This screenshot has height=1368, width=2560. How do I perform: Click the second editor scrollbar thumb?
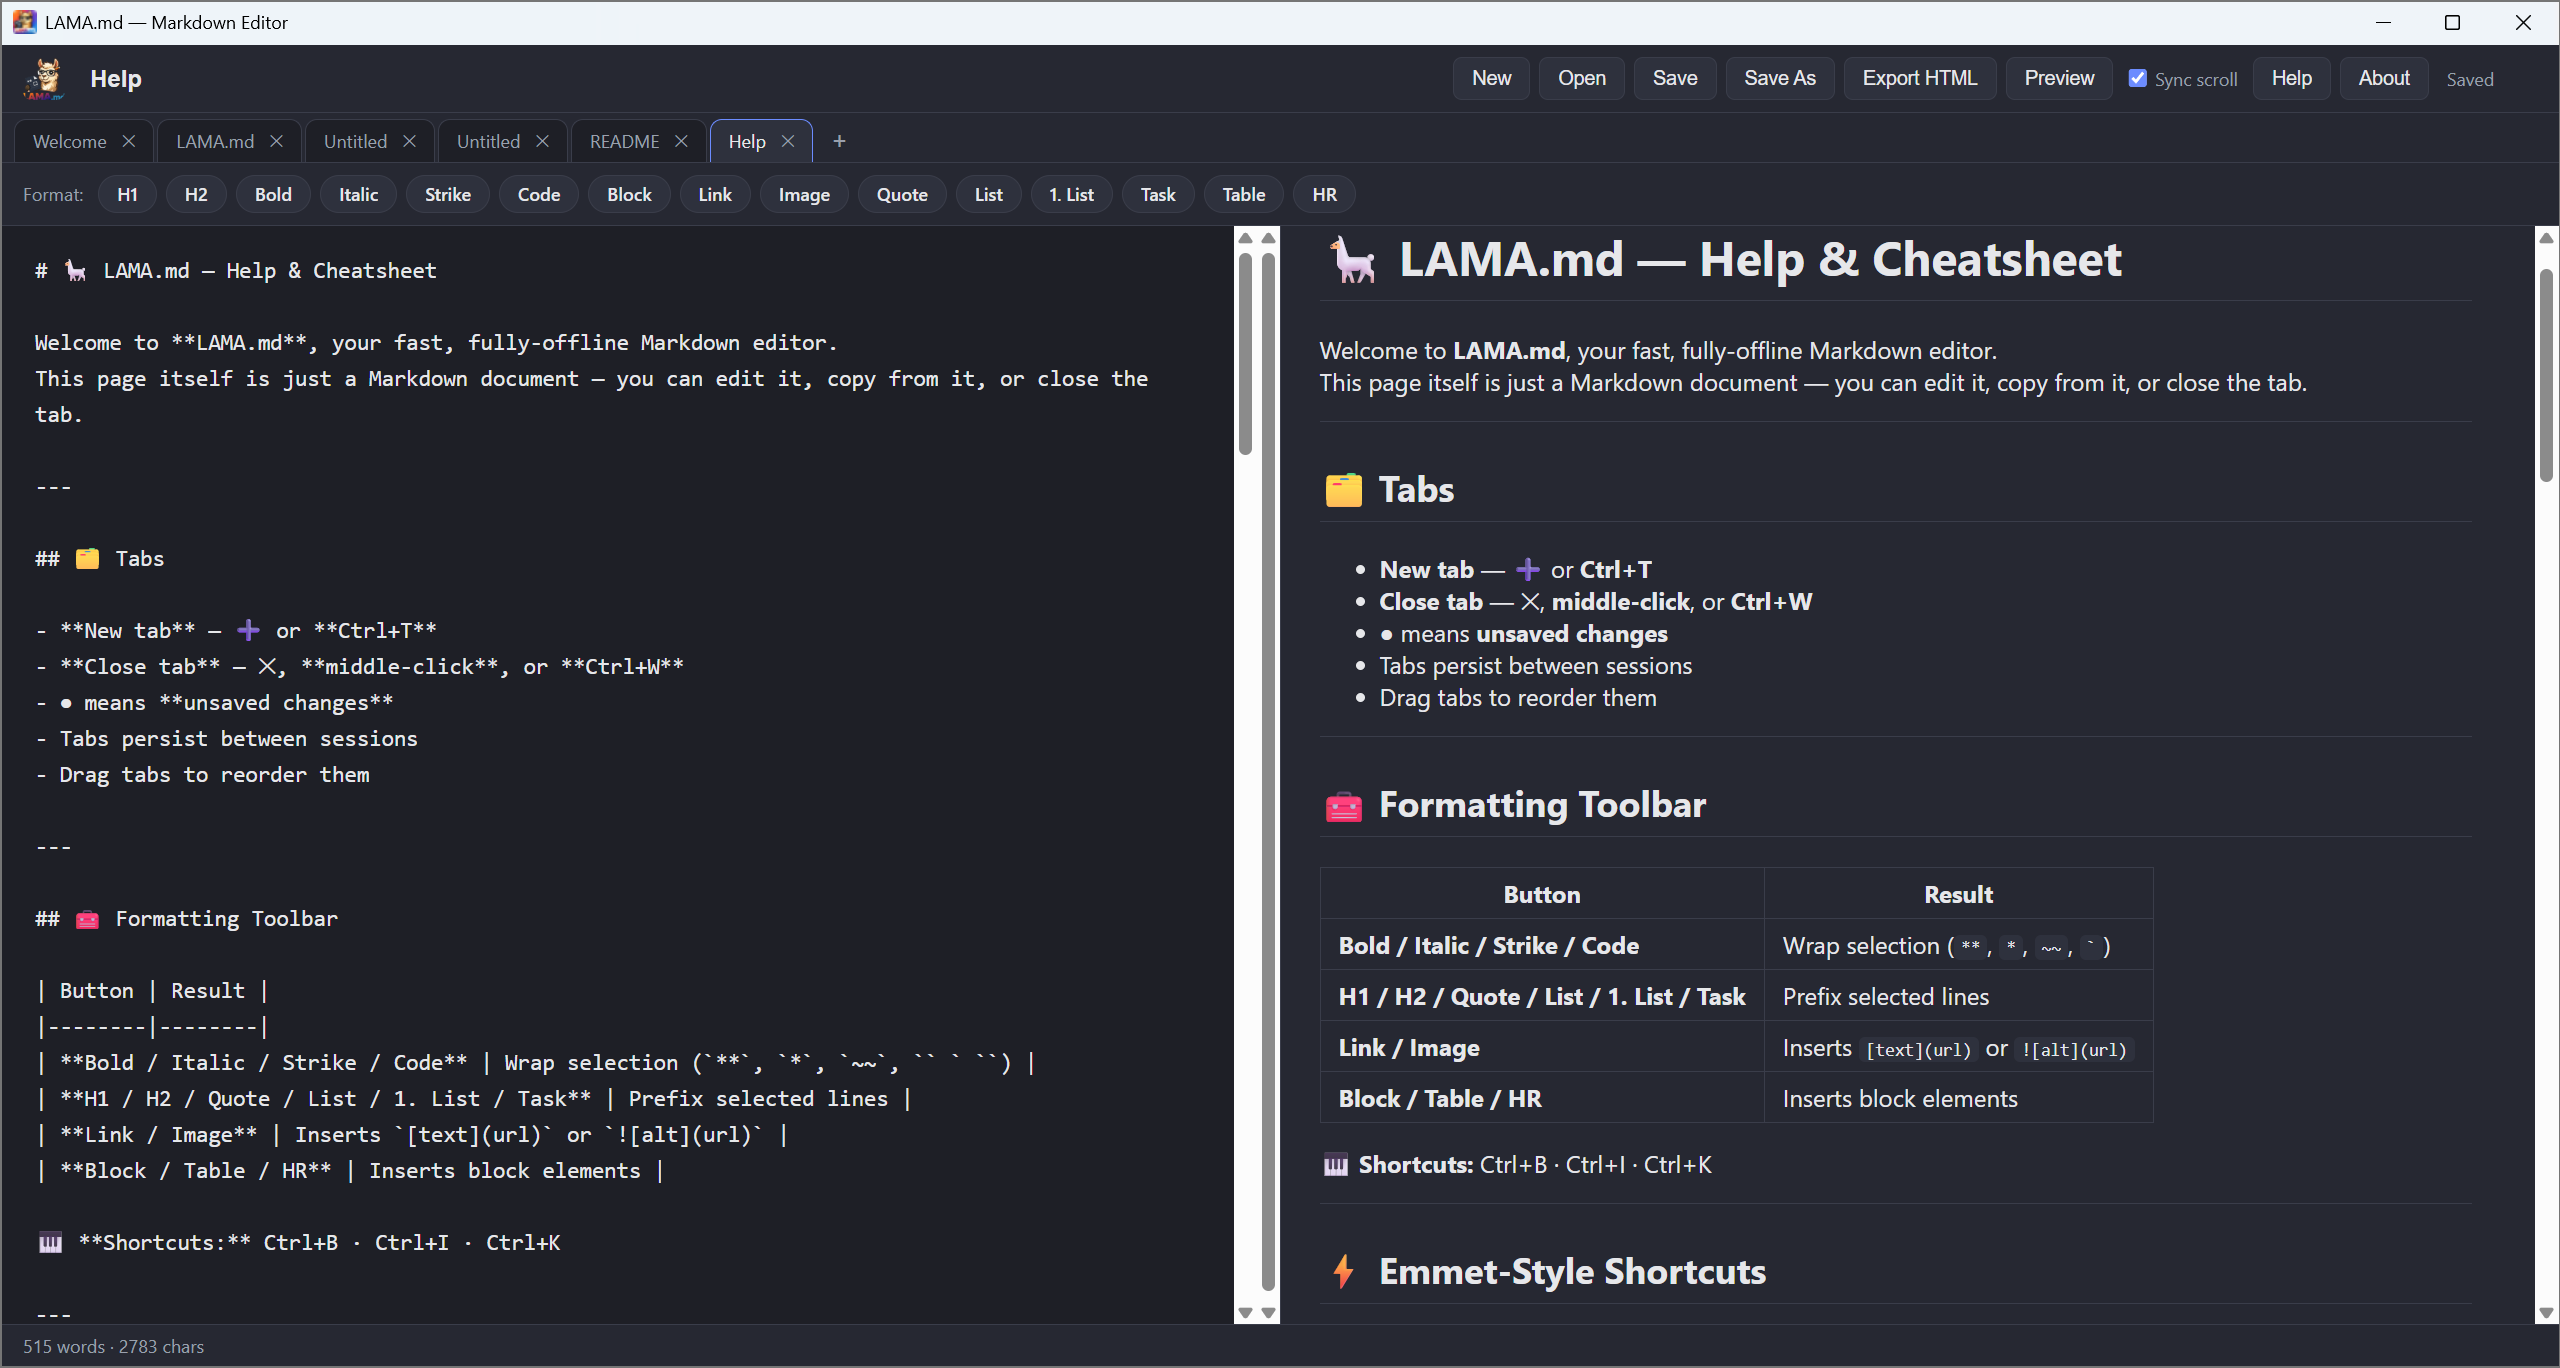coord(1269,770)
